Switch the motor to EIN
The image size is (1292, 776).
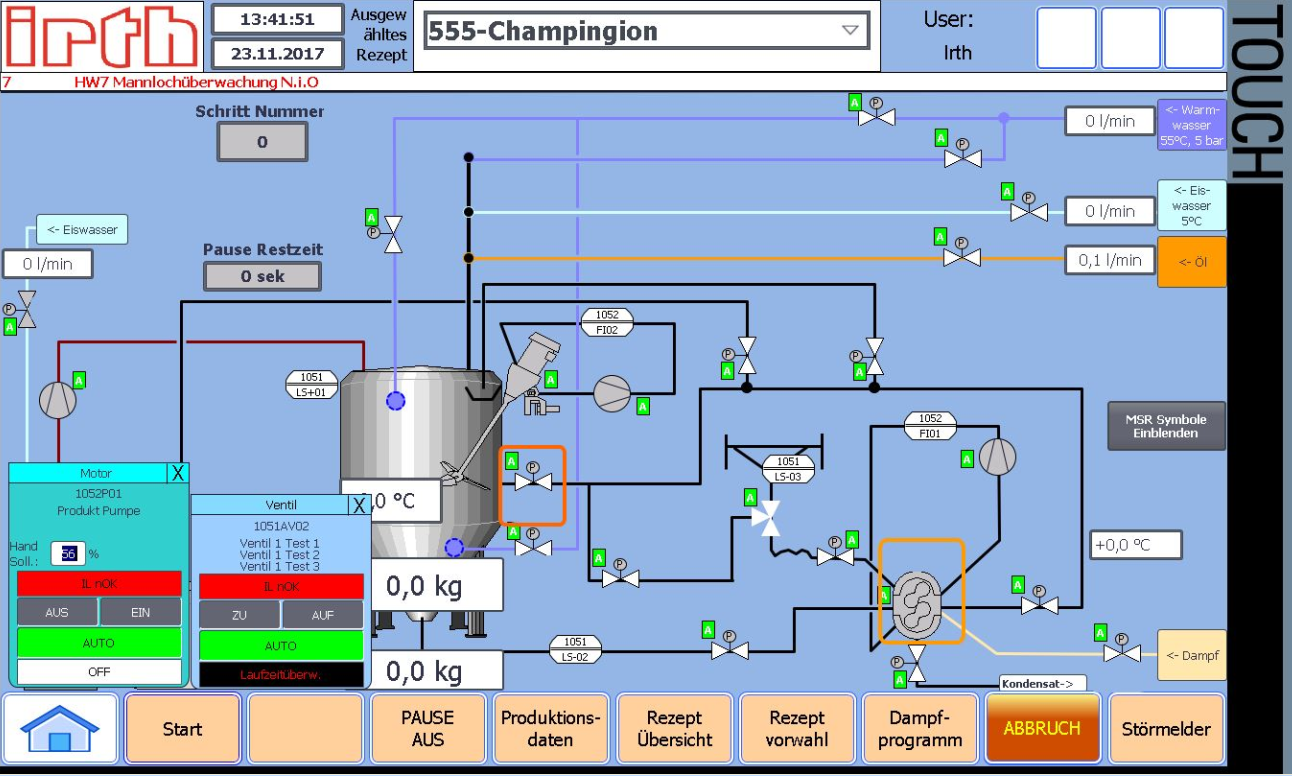[141, 612]
